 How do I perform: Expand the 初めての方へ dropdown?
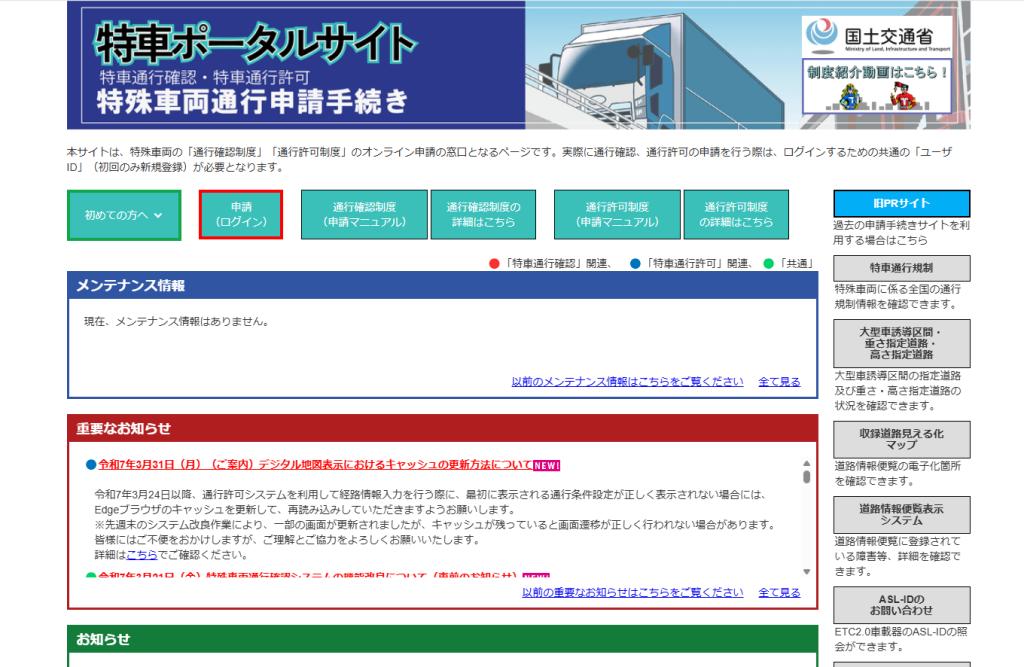[x=124, y=215]
